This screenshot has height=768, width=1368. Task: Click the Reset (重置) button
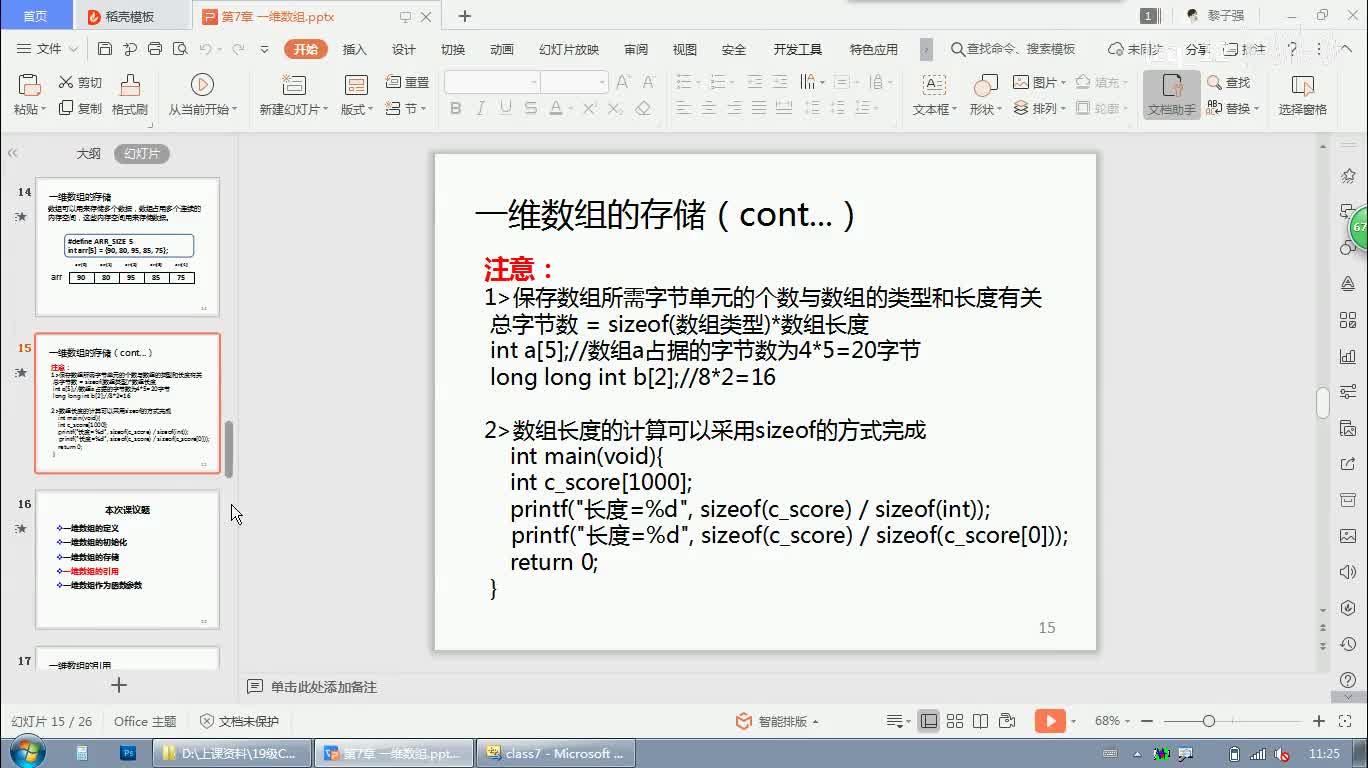click(408, 82)
